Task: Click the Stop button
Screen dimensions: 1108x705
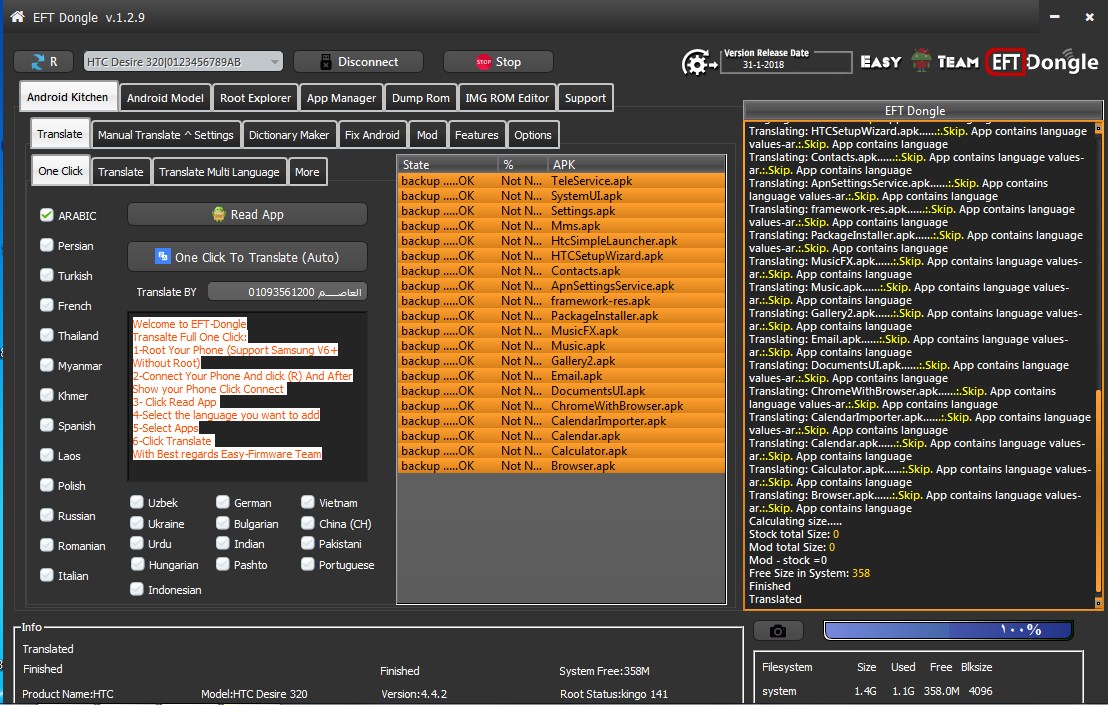Action: click(x=498, y=62)
